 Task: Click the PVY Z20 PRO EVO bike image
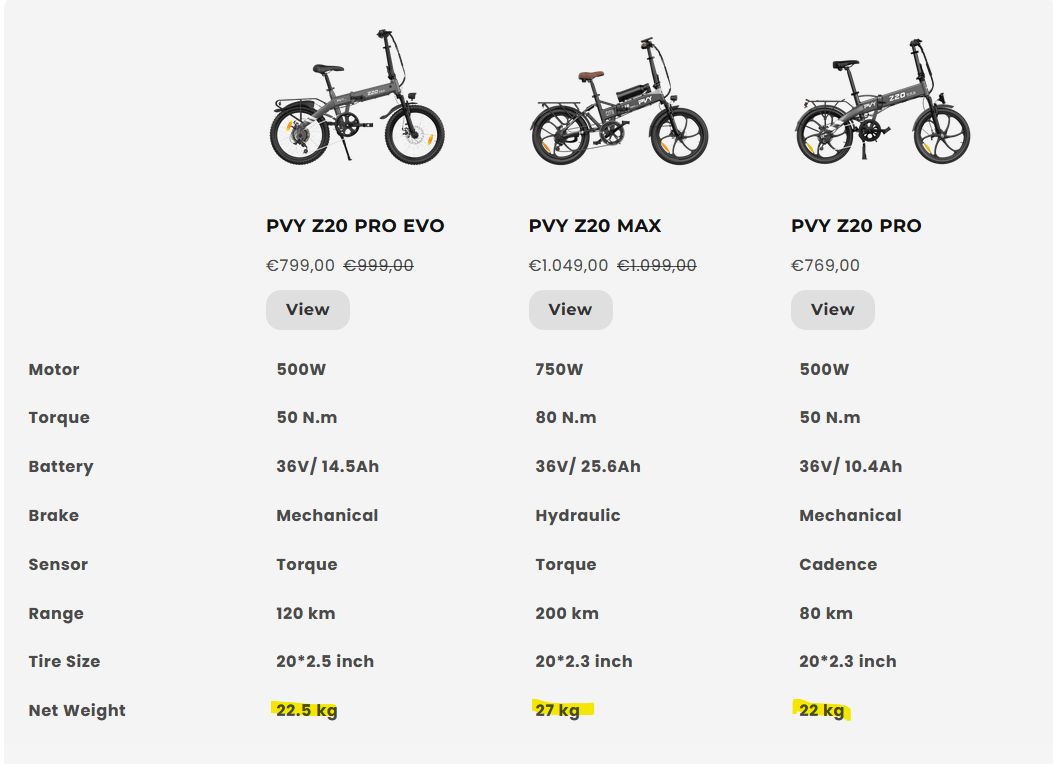click(x=357, y=98)
